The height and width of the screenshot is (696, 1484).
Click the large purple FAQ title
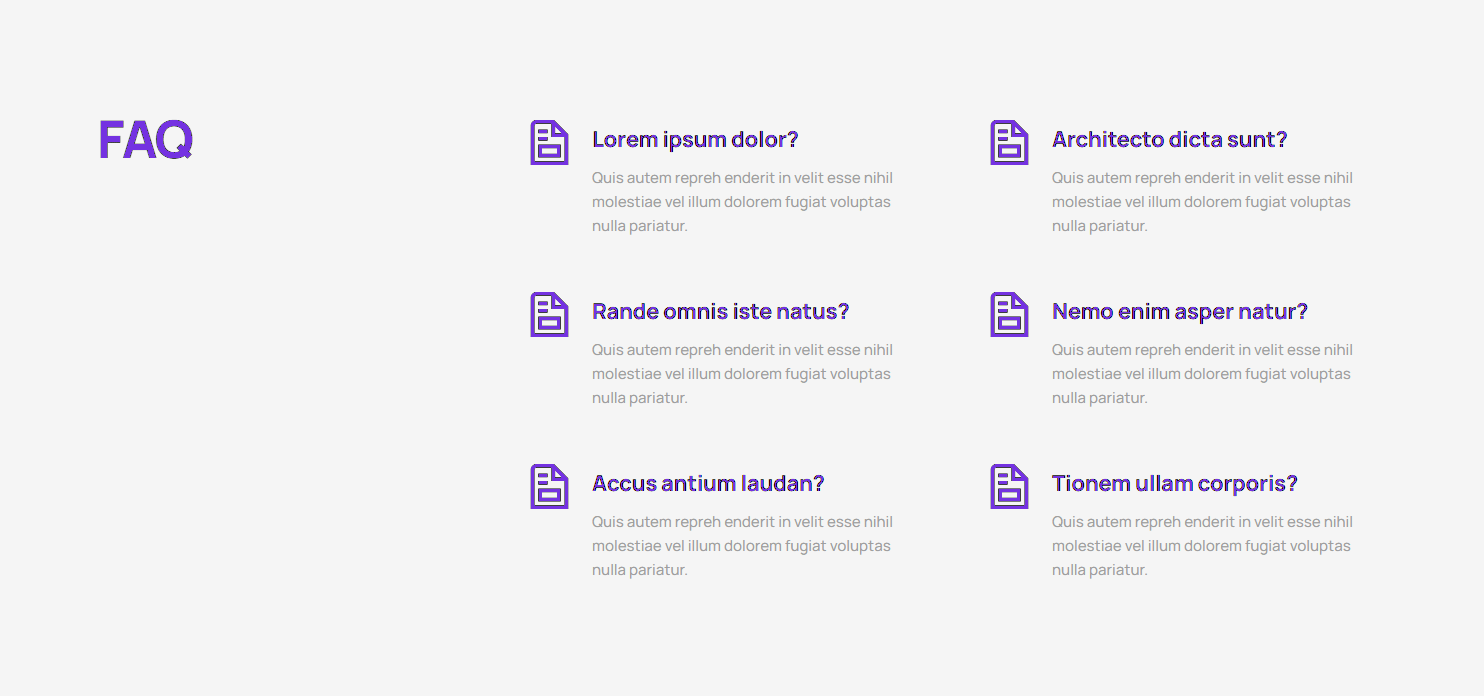coord(145,140)
